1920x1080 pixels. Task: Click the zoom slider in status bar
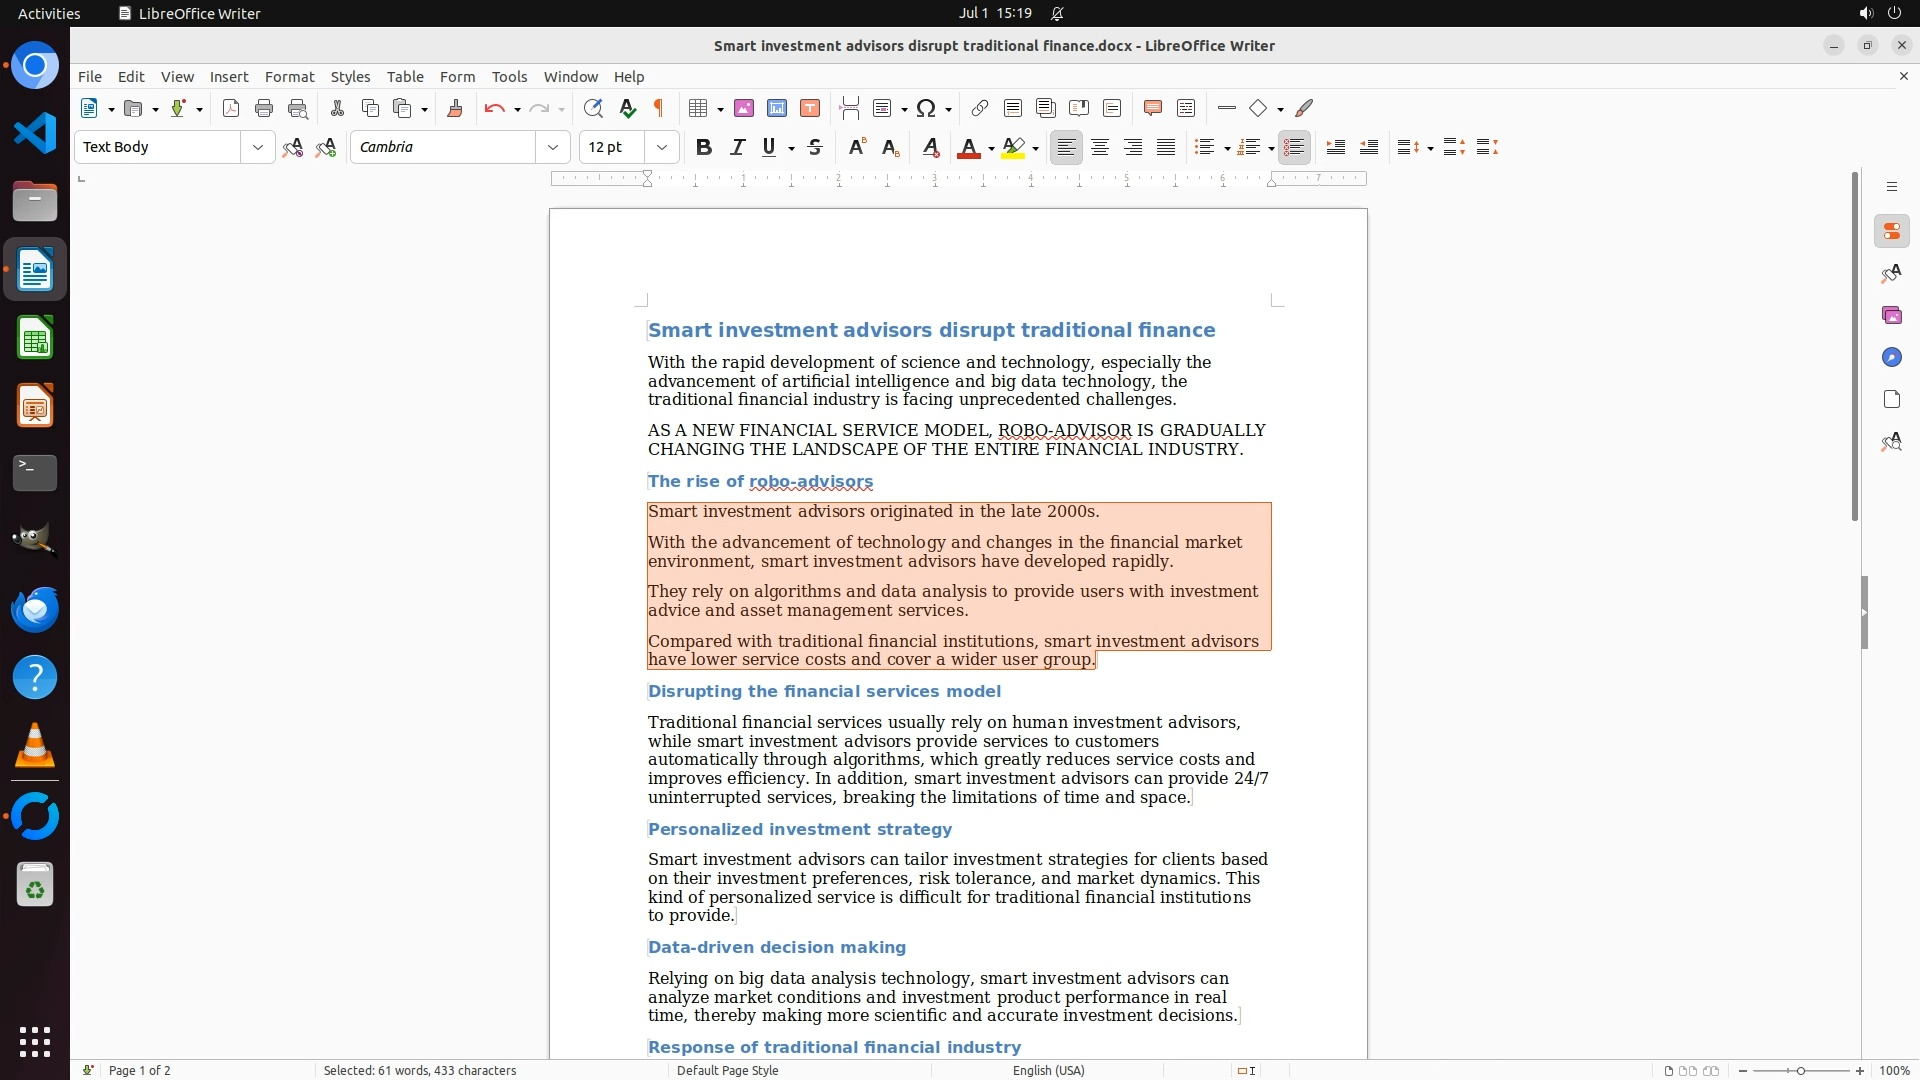click(1800, 1070)
